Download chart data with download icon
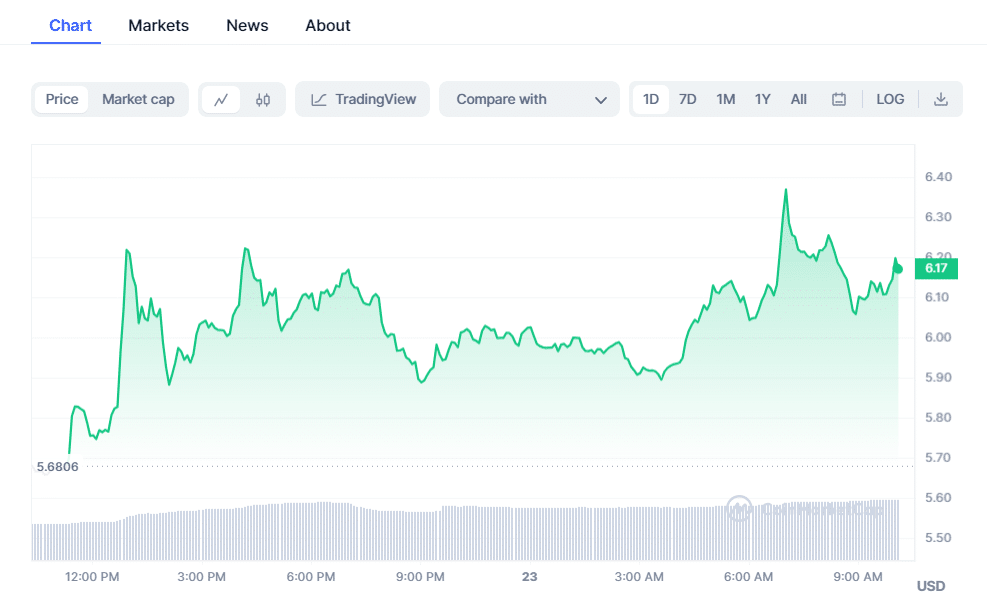Viewport: 987px width, 615px height. tap(940, 99)
